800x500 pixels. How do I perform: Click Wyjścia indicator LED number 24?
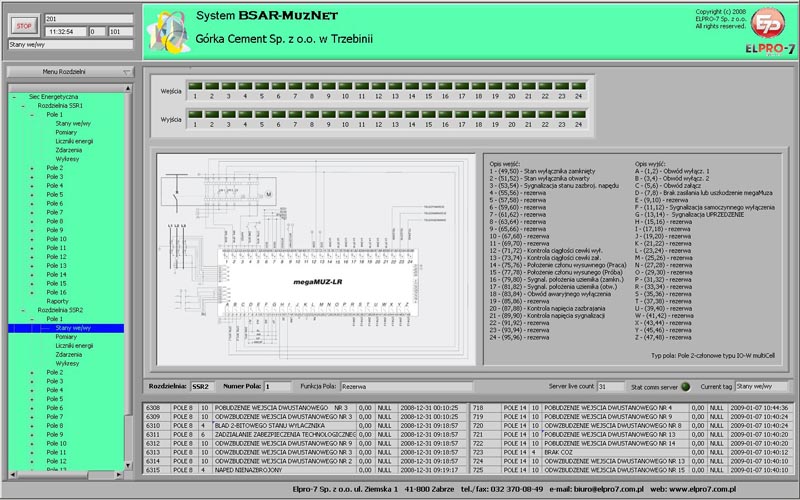click(579, 114)
